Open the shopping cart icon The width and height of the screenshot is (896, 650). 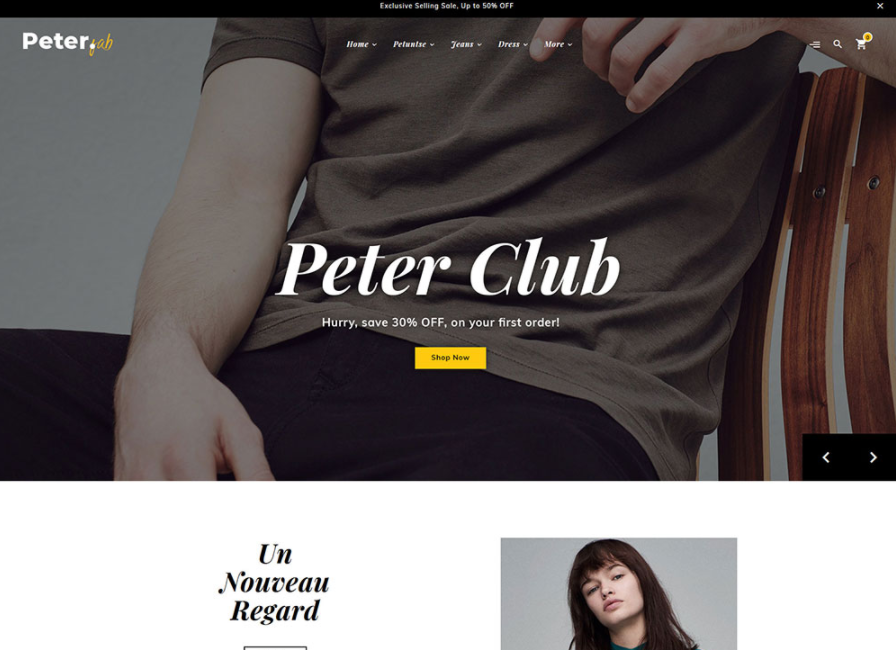point(861,45)
